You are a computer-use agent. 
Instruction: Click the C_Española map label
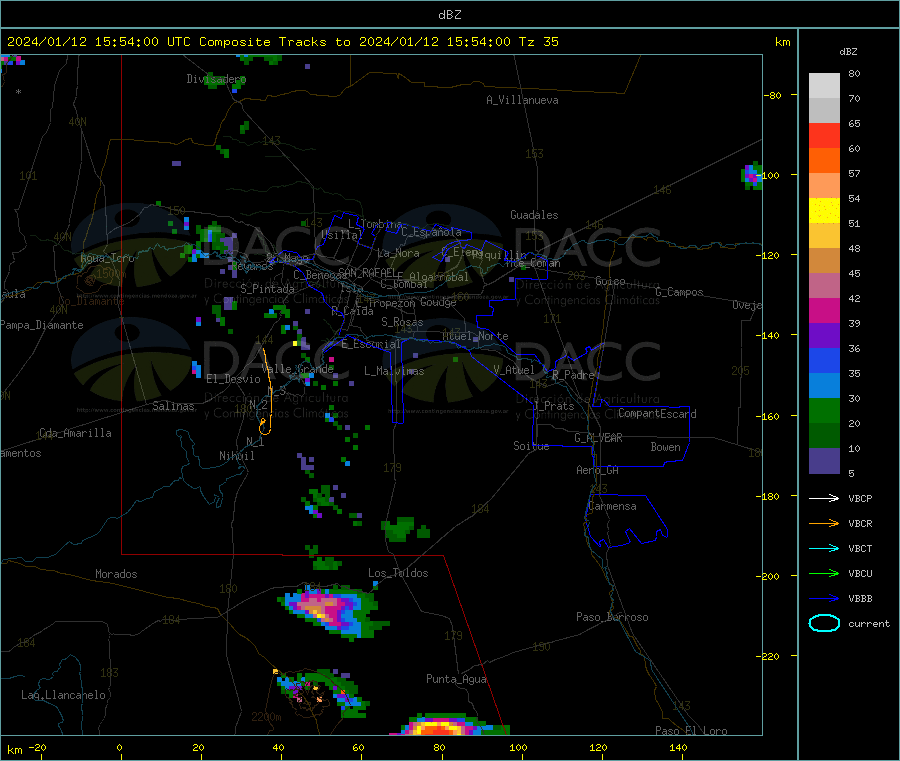coord(431,232)
